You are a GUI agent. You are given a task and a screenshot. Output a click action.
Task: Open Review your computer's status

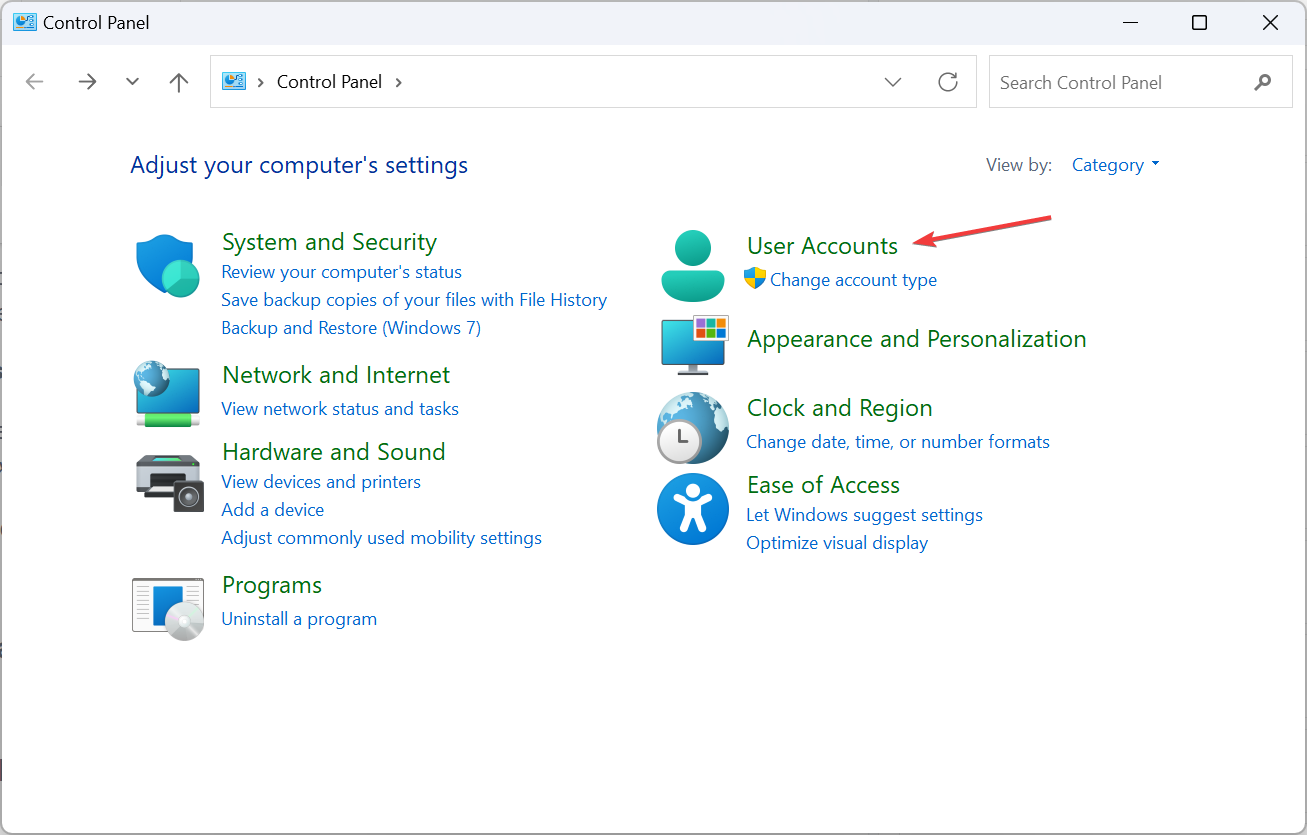click(x=341, y=272)
